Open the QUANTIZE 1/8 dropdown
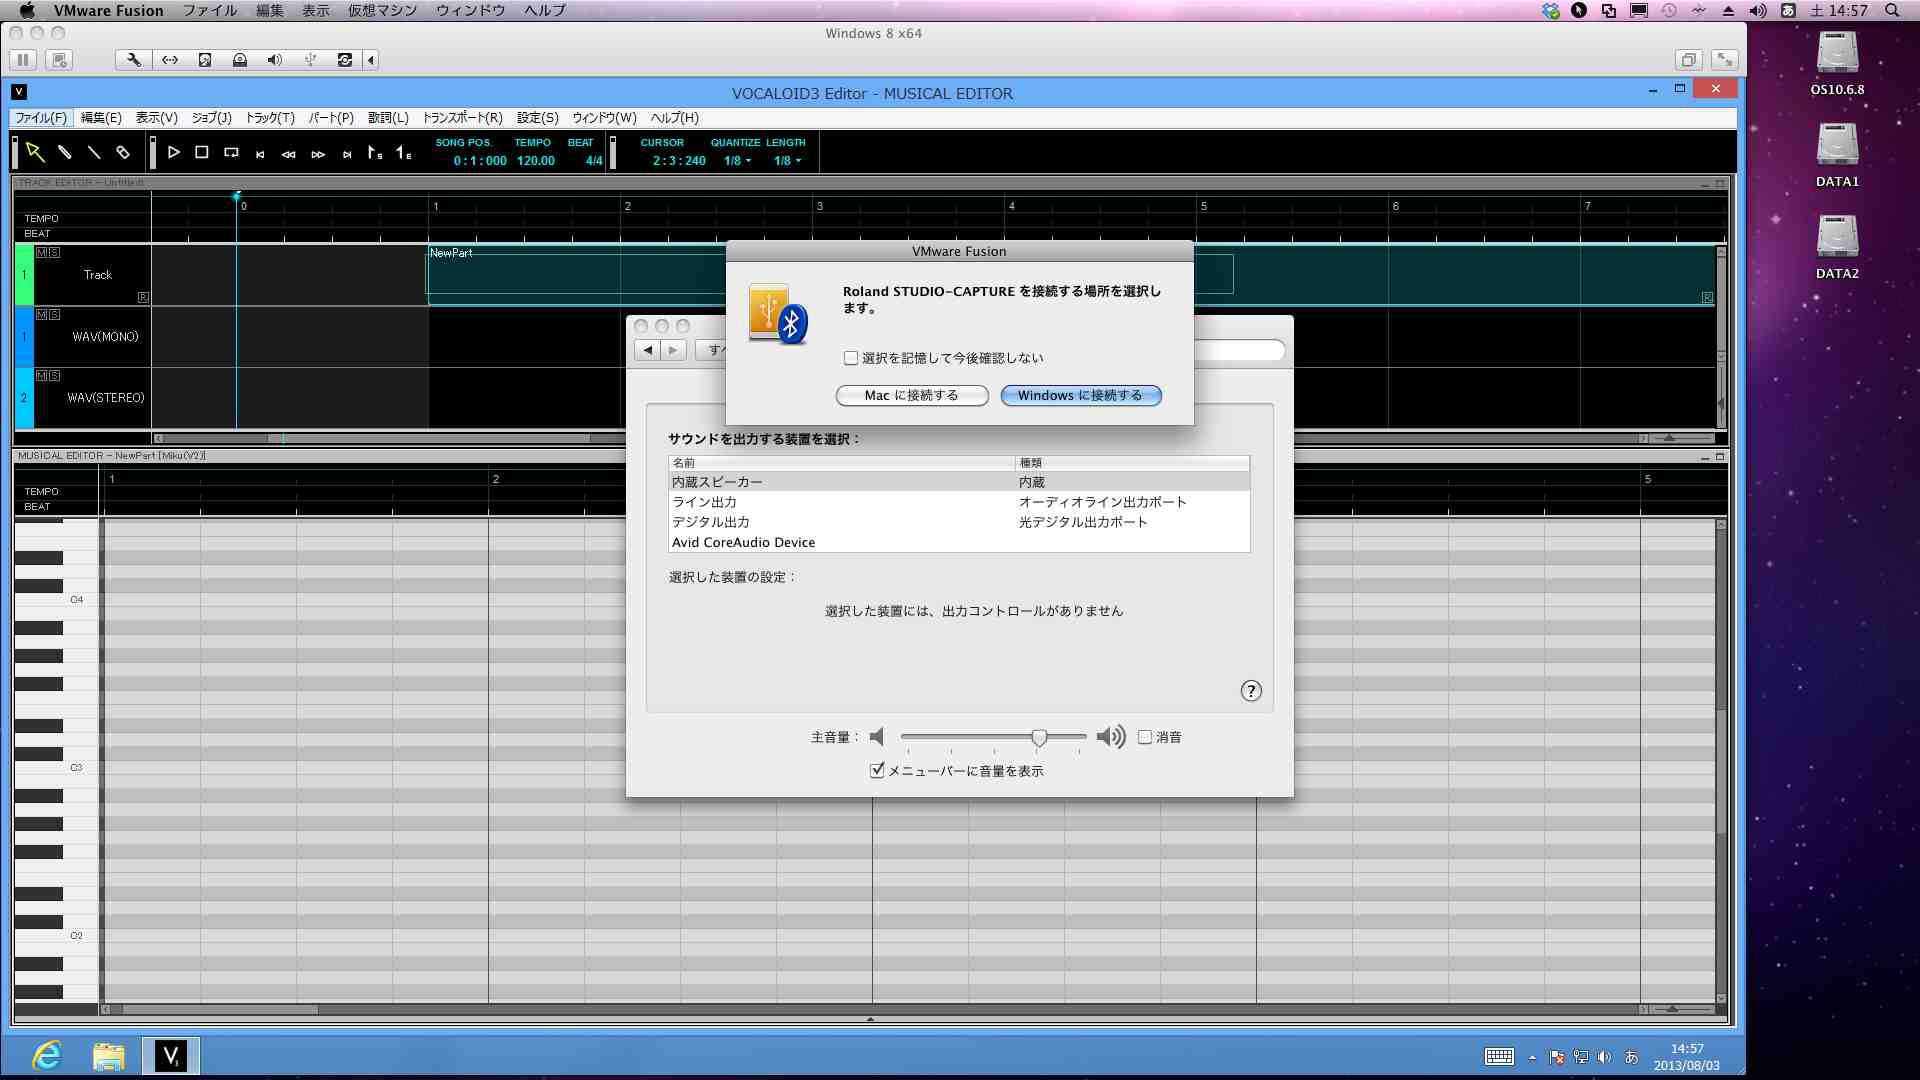The image size is (1920, 1080). point(737,161)
